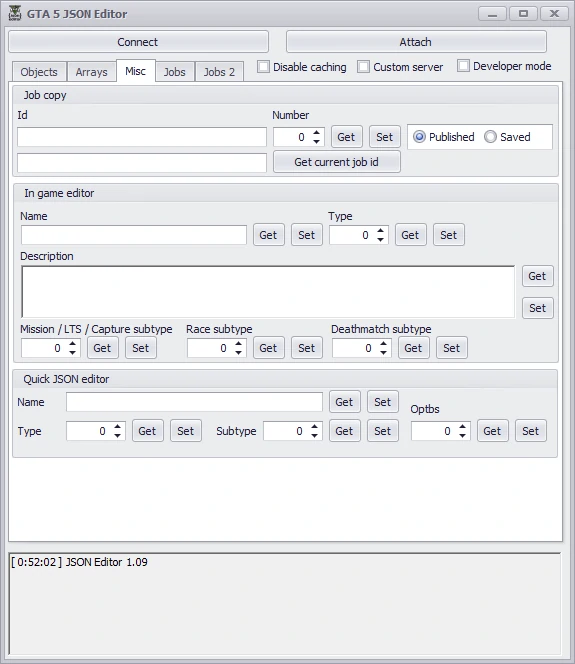
Task: Switch to the Arrays tab
Action: tap(91, 72)
